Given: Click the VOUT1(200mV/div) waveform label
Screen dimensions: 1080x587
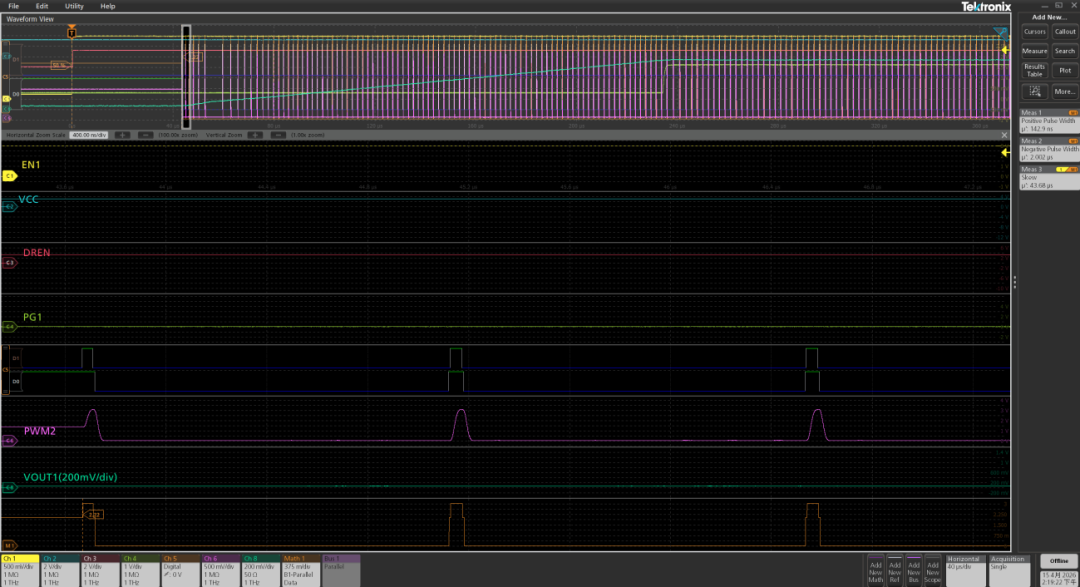Looking at the screenshot, I should [70, 477].
